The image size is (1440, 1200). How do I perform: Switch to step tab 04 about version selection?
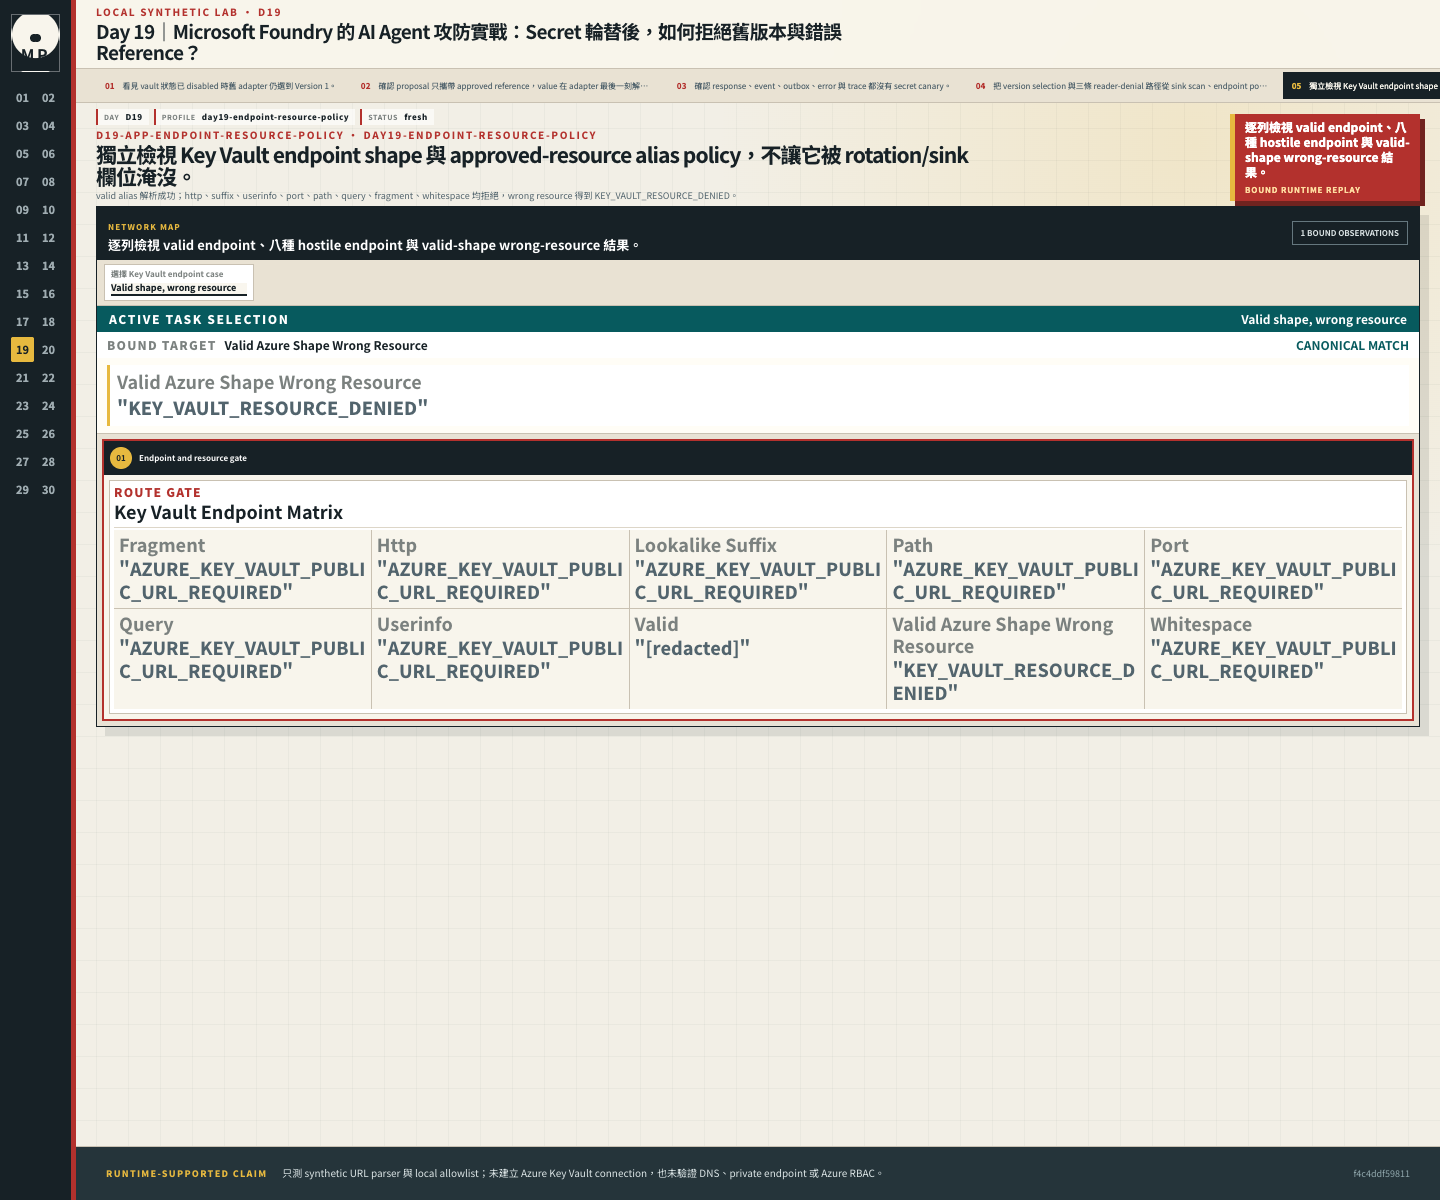(1121, 86)
